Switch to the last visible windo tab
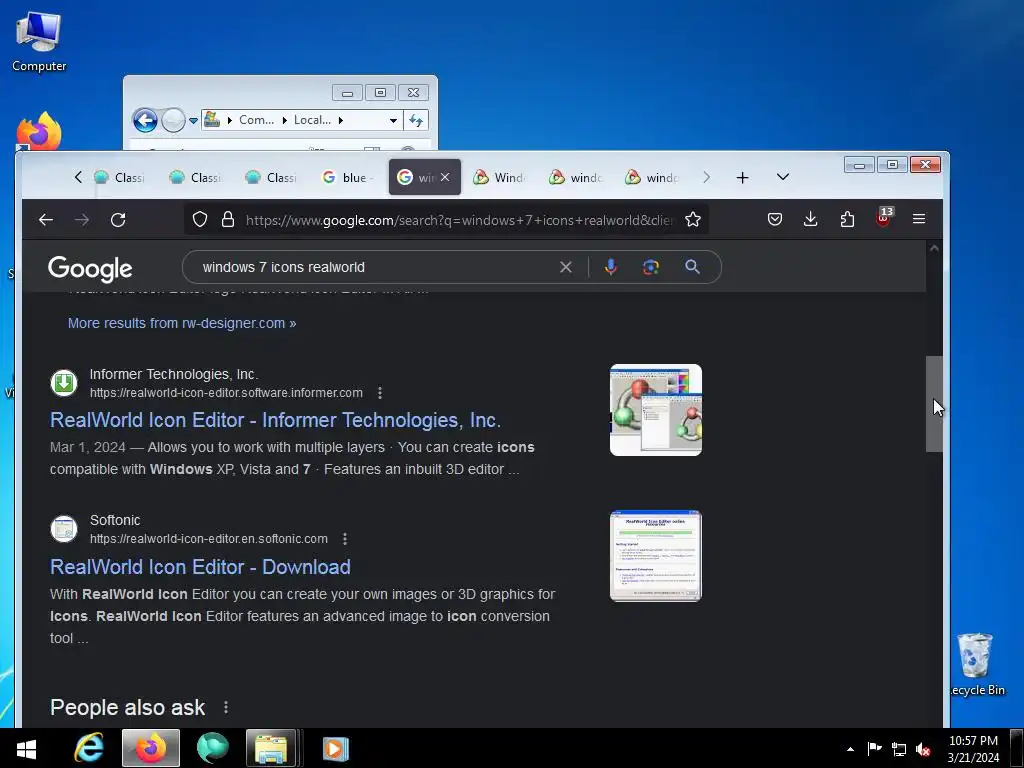 pyautogui.click(x=652, y=178)
